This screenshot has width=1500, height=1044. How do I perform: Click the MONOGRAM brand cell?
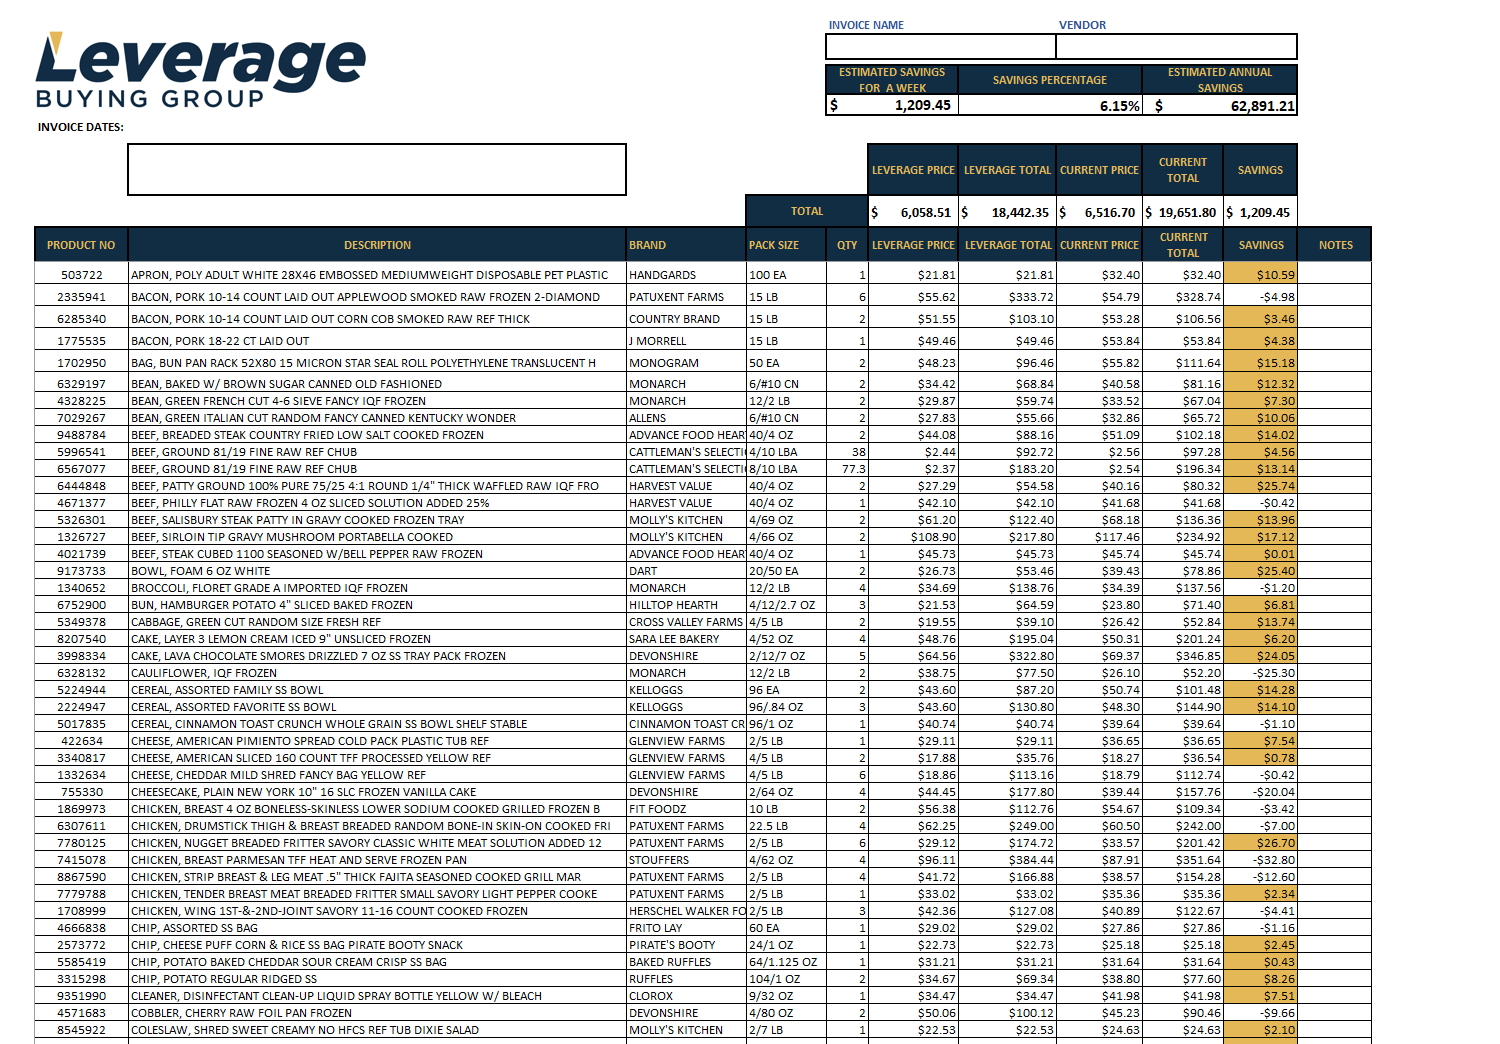686,363
